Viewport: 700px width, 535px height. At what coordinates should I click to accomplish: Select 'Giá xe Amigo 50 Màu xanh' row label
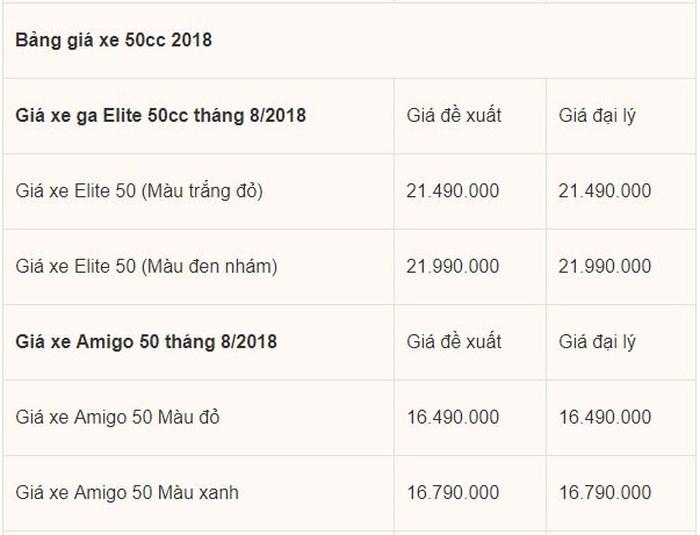[127, 493]
